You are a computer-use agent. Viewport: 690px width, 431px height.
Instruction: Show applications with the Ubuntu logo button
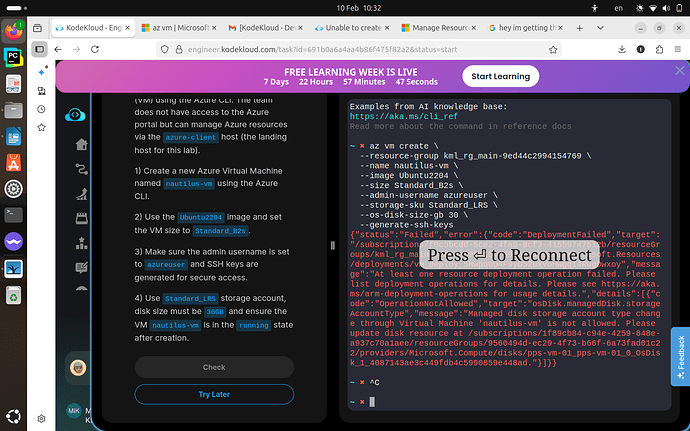tap(13, 416)
